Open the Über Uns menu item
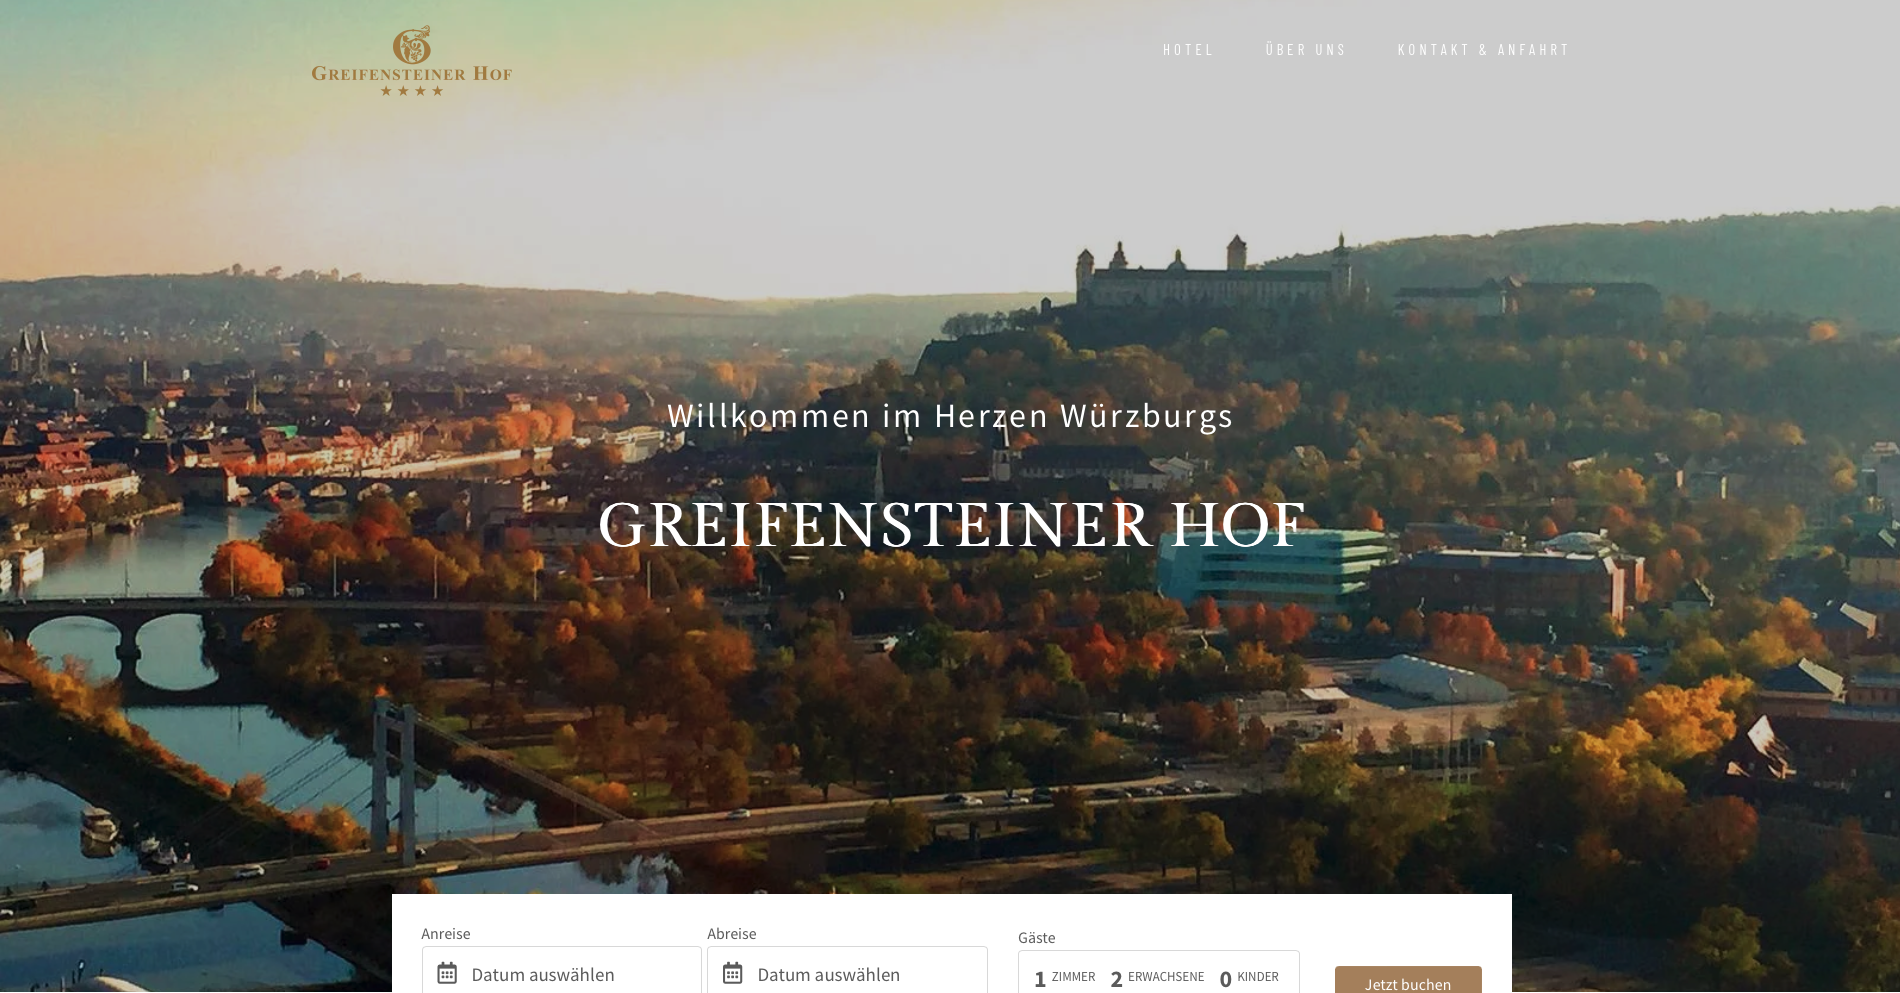 click(x=1306, y=50)
